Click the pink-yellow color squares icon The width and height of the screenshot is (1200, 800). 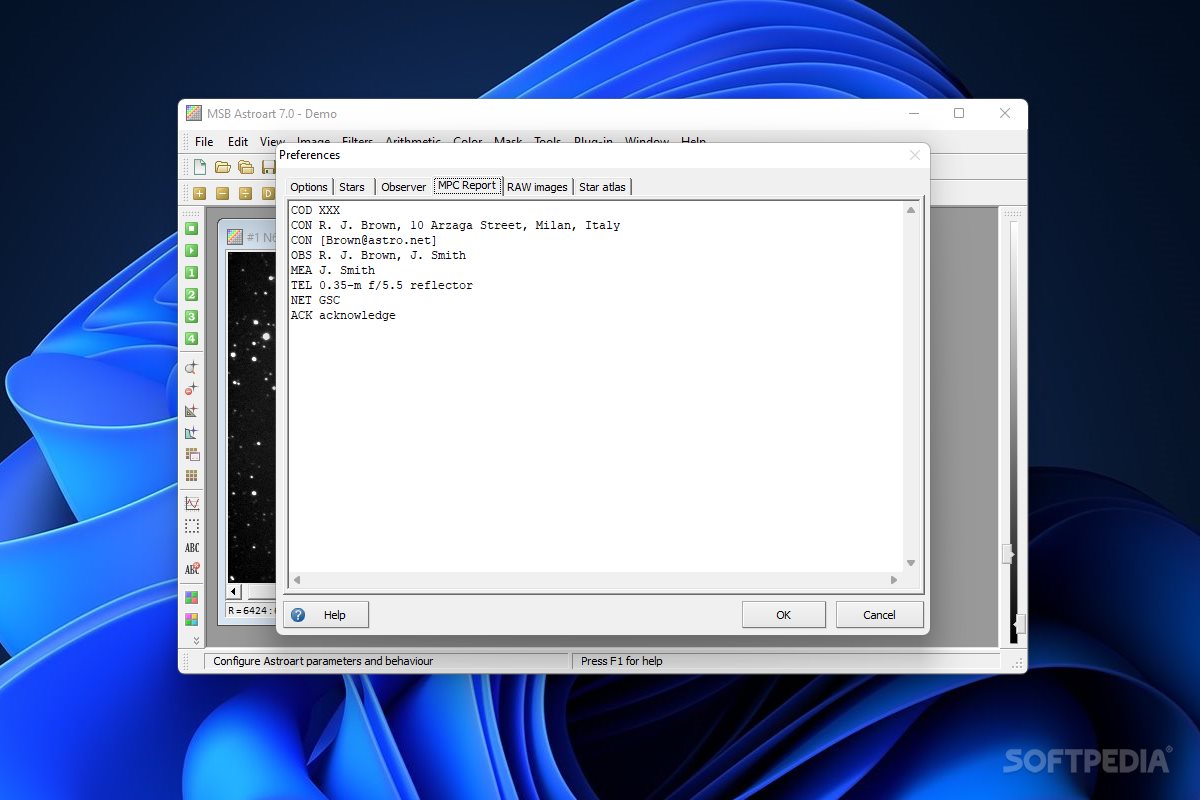click(191, 620)
